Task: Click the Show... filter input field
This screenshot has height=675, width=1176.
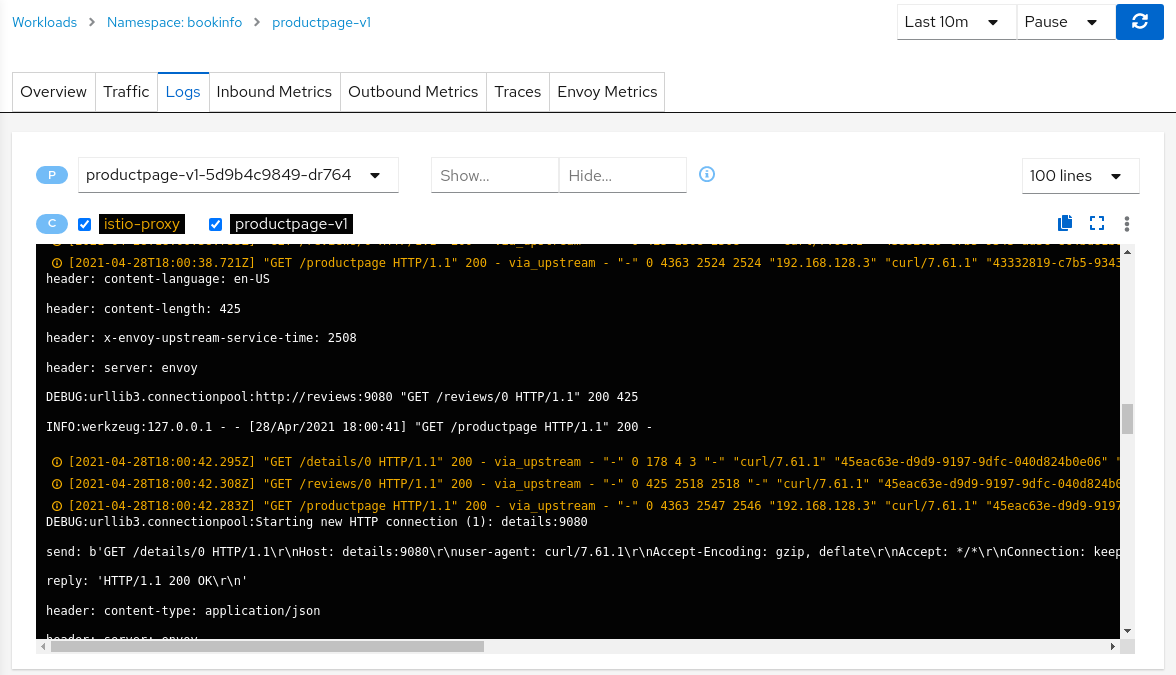Action: click(x=494, y=175)
